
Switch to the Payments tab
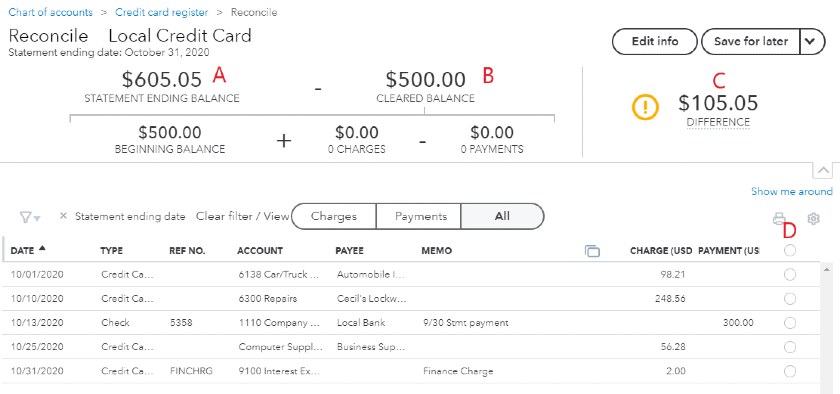[421, 217]
